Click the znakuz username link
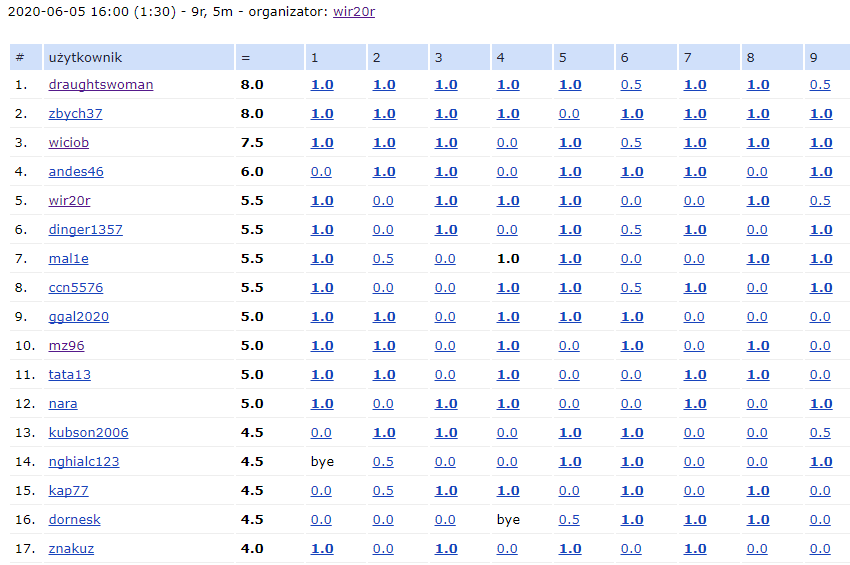This screenshot has width=850, height=565. pos(71,549)
